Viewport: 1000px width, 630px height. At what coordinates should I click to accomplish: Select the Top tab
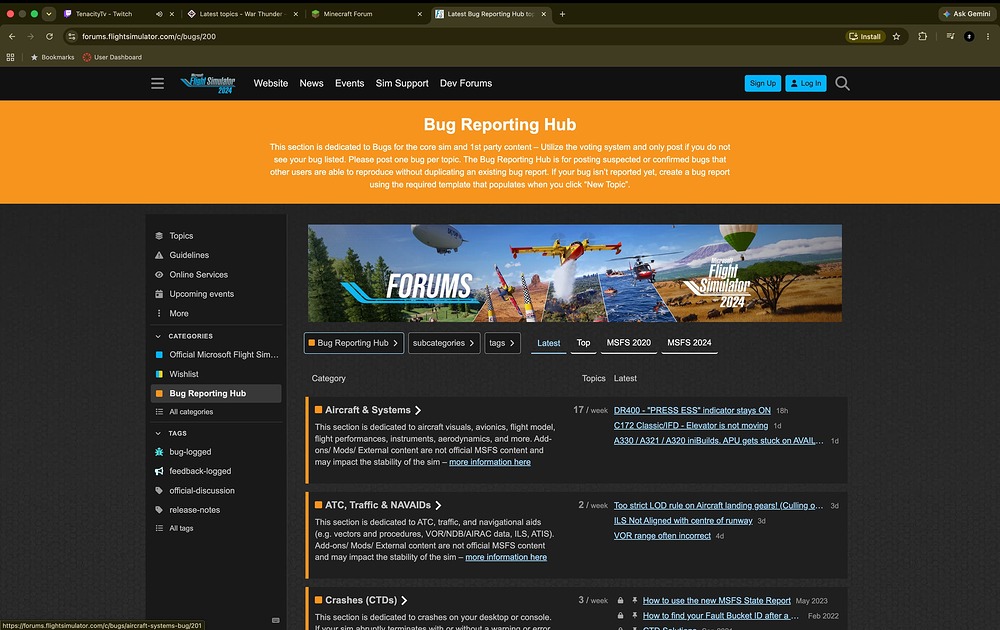(583, 342)
